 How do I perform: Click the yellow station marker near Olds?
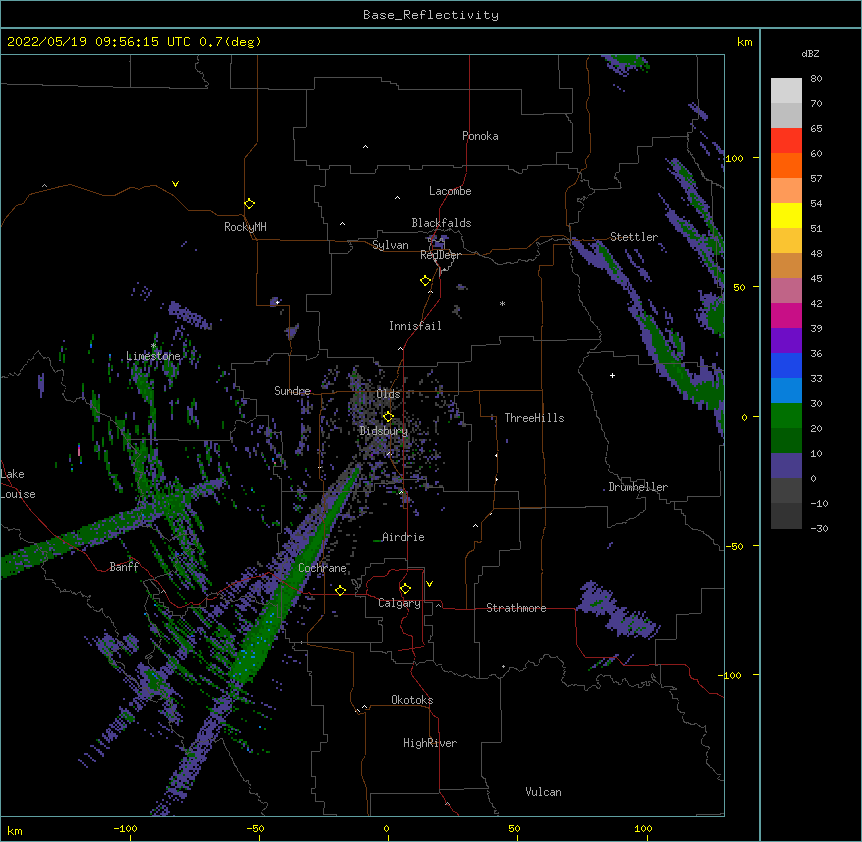pyautogui.click(x=388, y=416)
